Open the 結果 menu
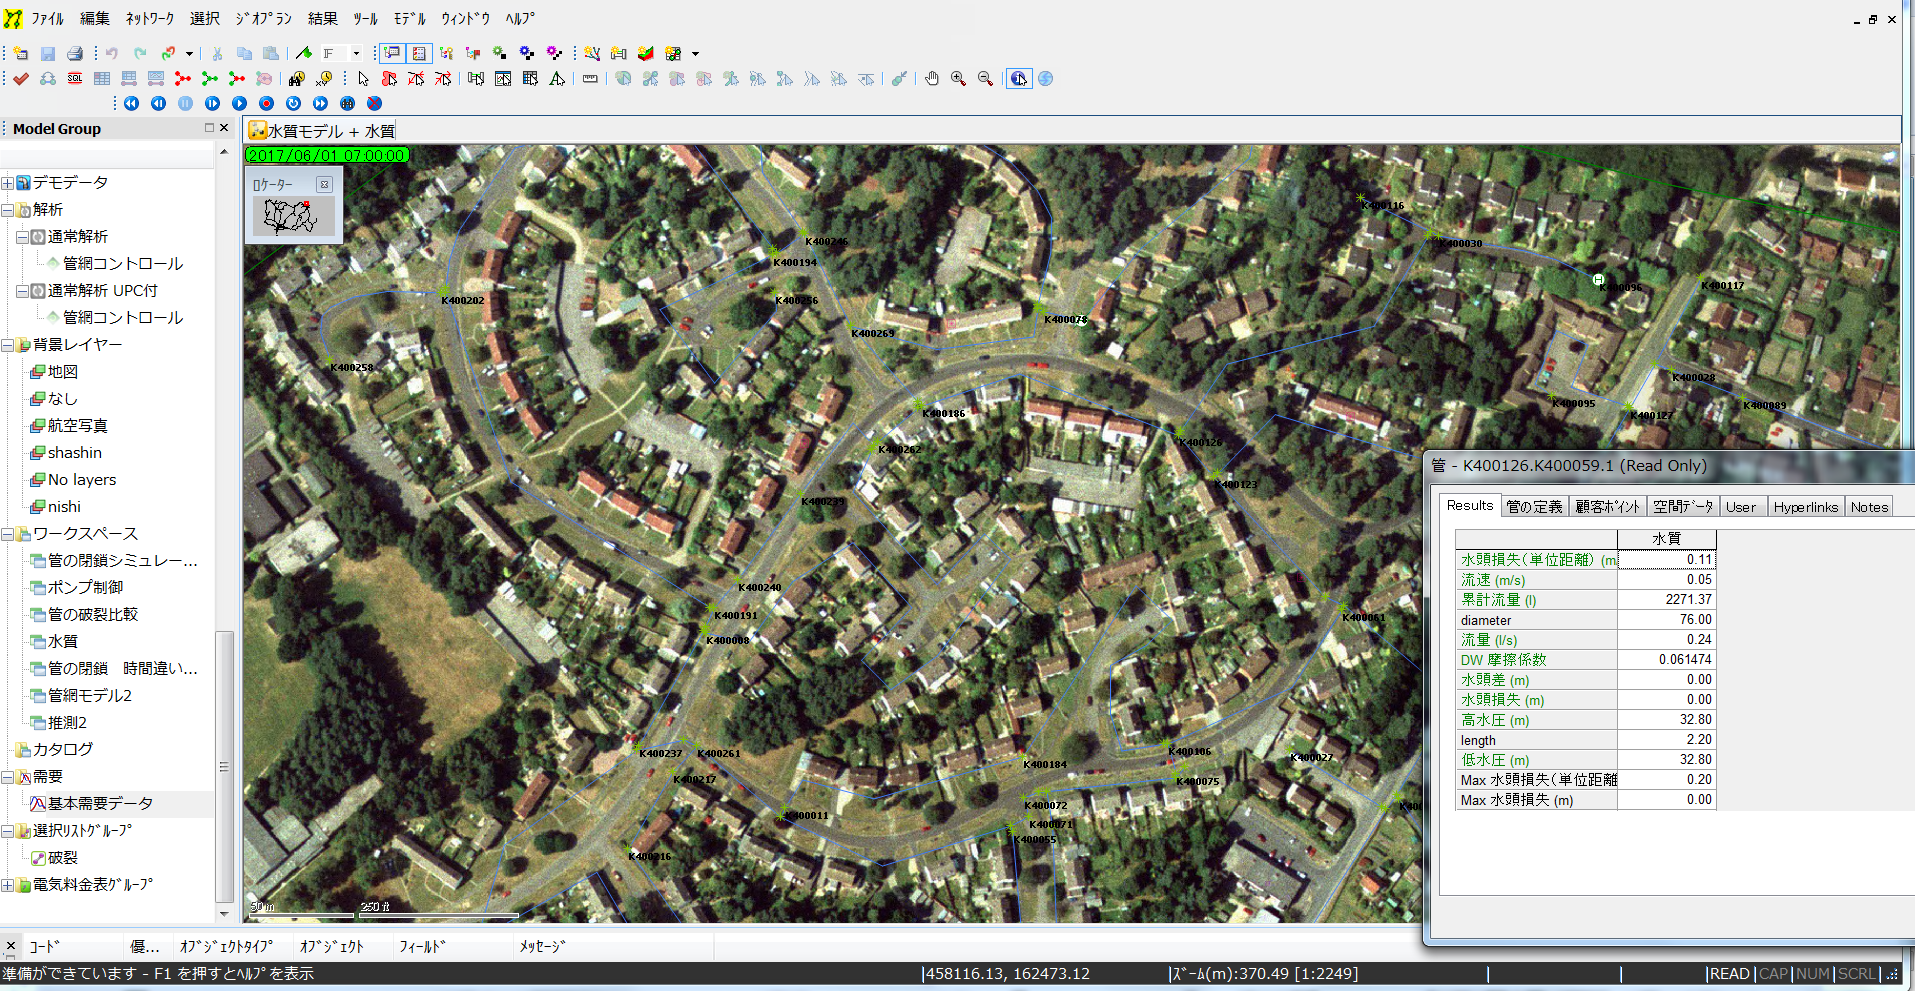1917x991 pixels. pos(322,18)
